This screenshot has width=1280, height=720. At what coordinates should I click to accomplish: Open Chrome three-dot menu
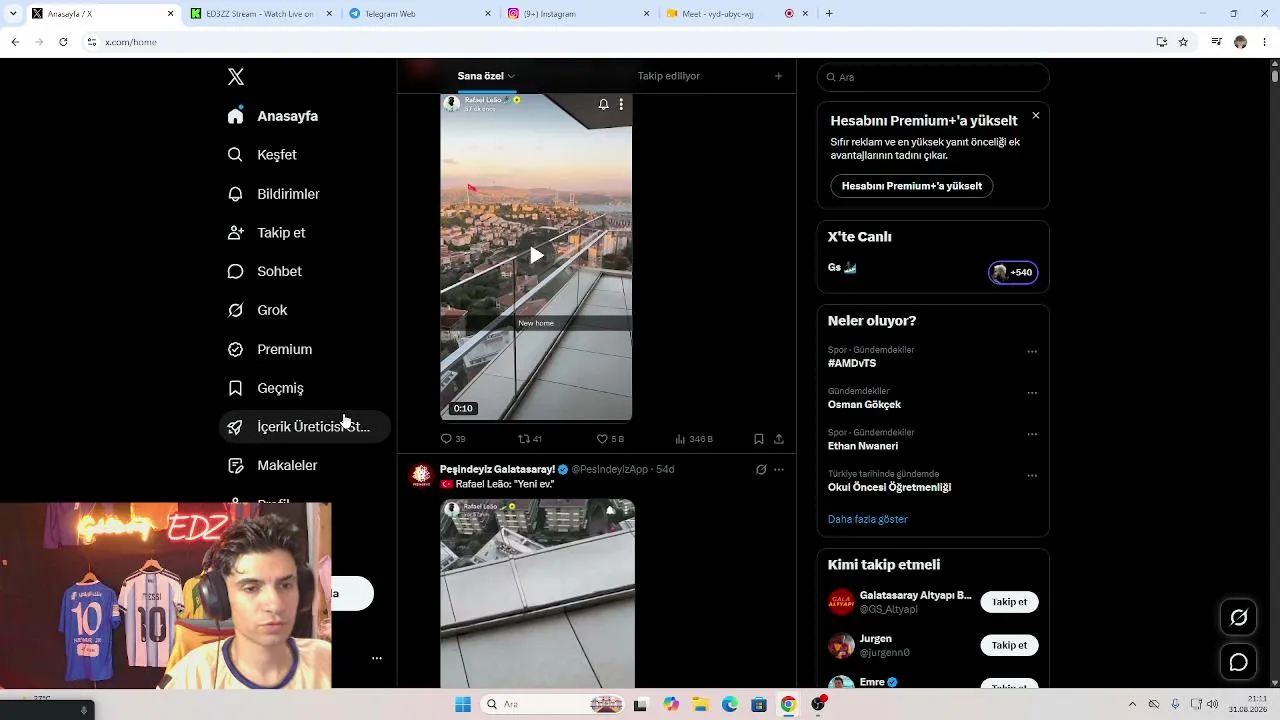point(1264,42)
